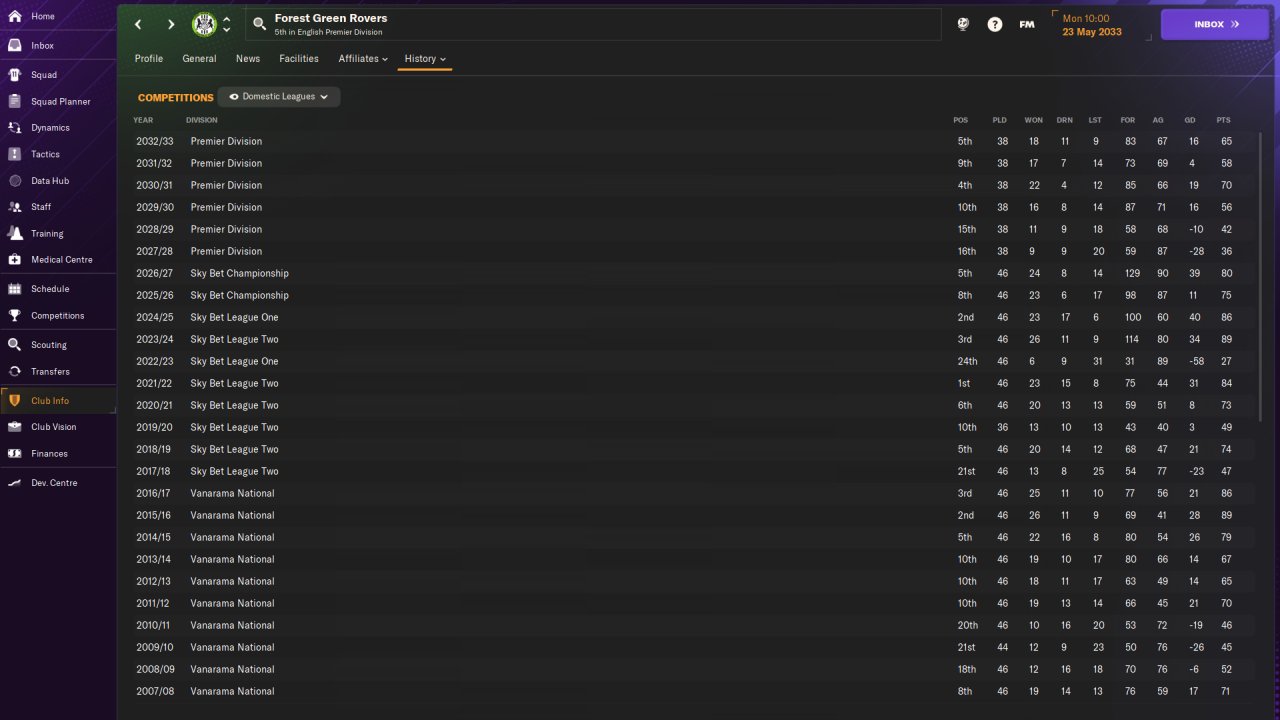Viewport: 1280px width, 720px height.
Task: Open Sky Bet League Two for 2021/22
Action: [234, 384]
